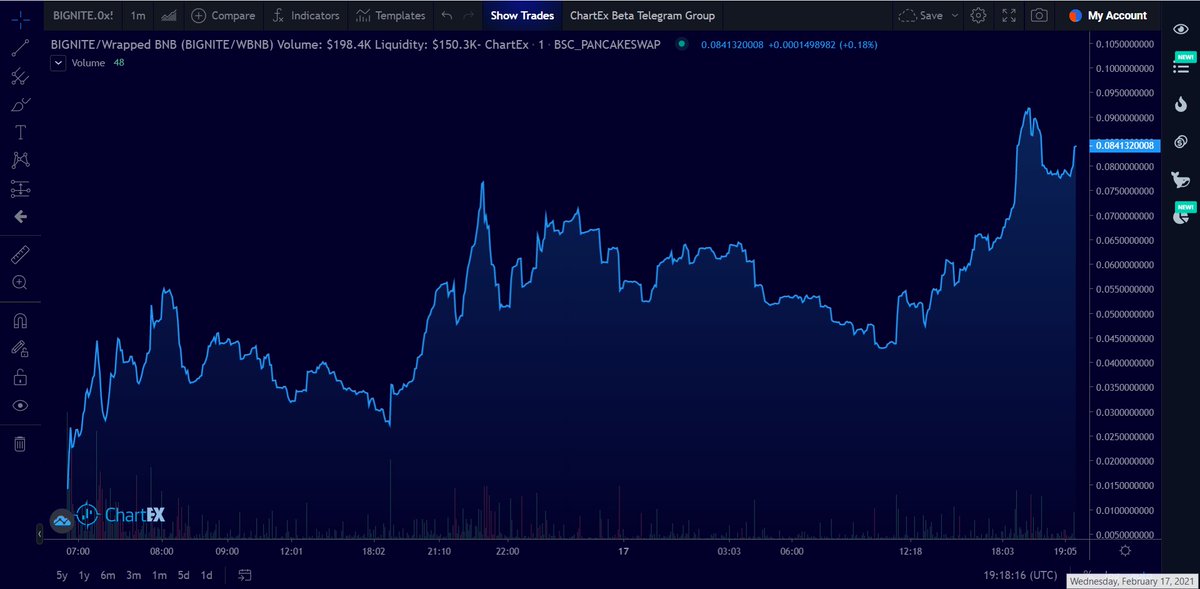Click the Show Trades button
The image size is (1200, 589).
(522, 16)
